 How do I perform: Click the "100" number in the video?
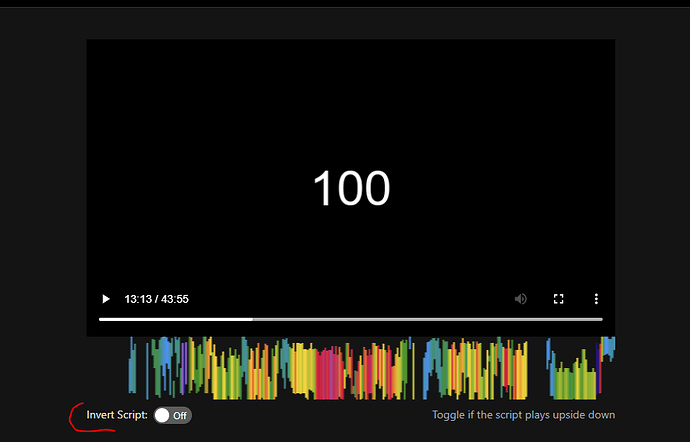tap(351, 189)
